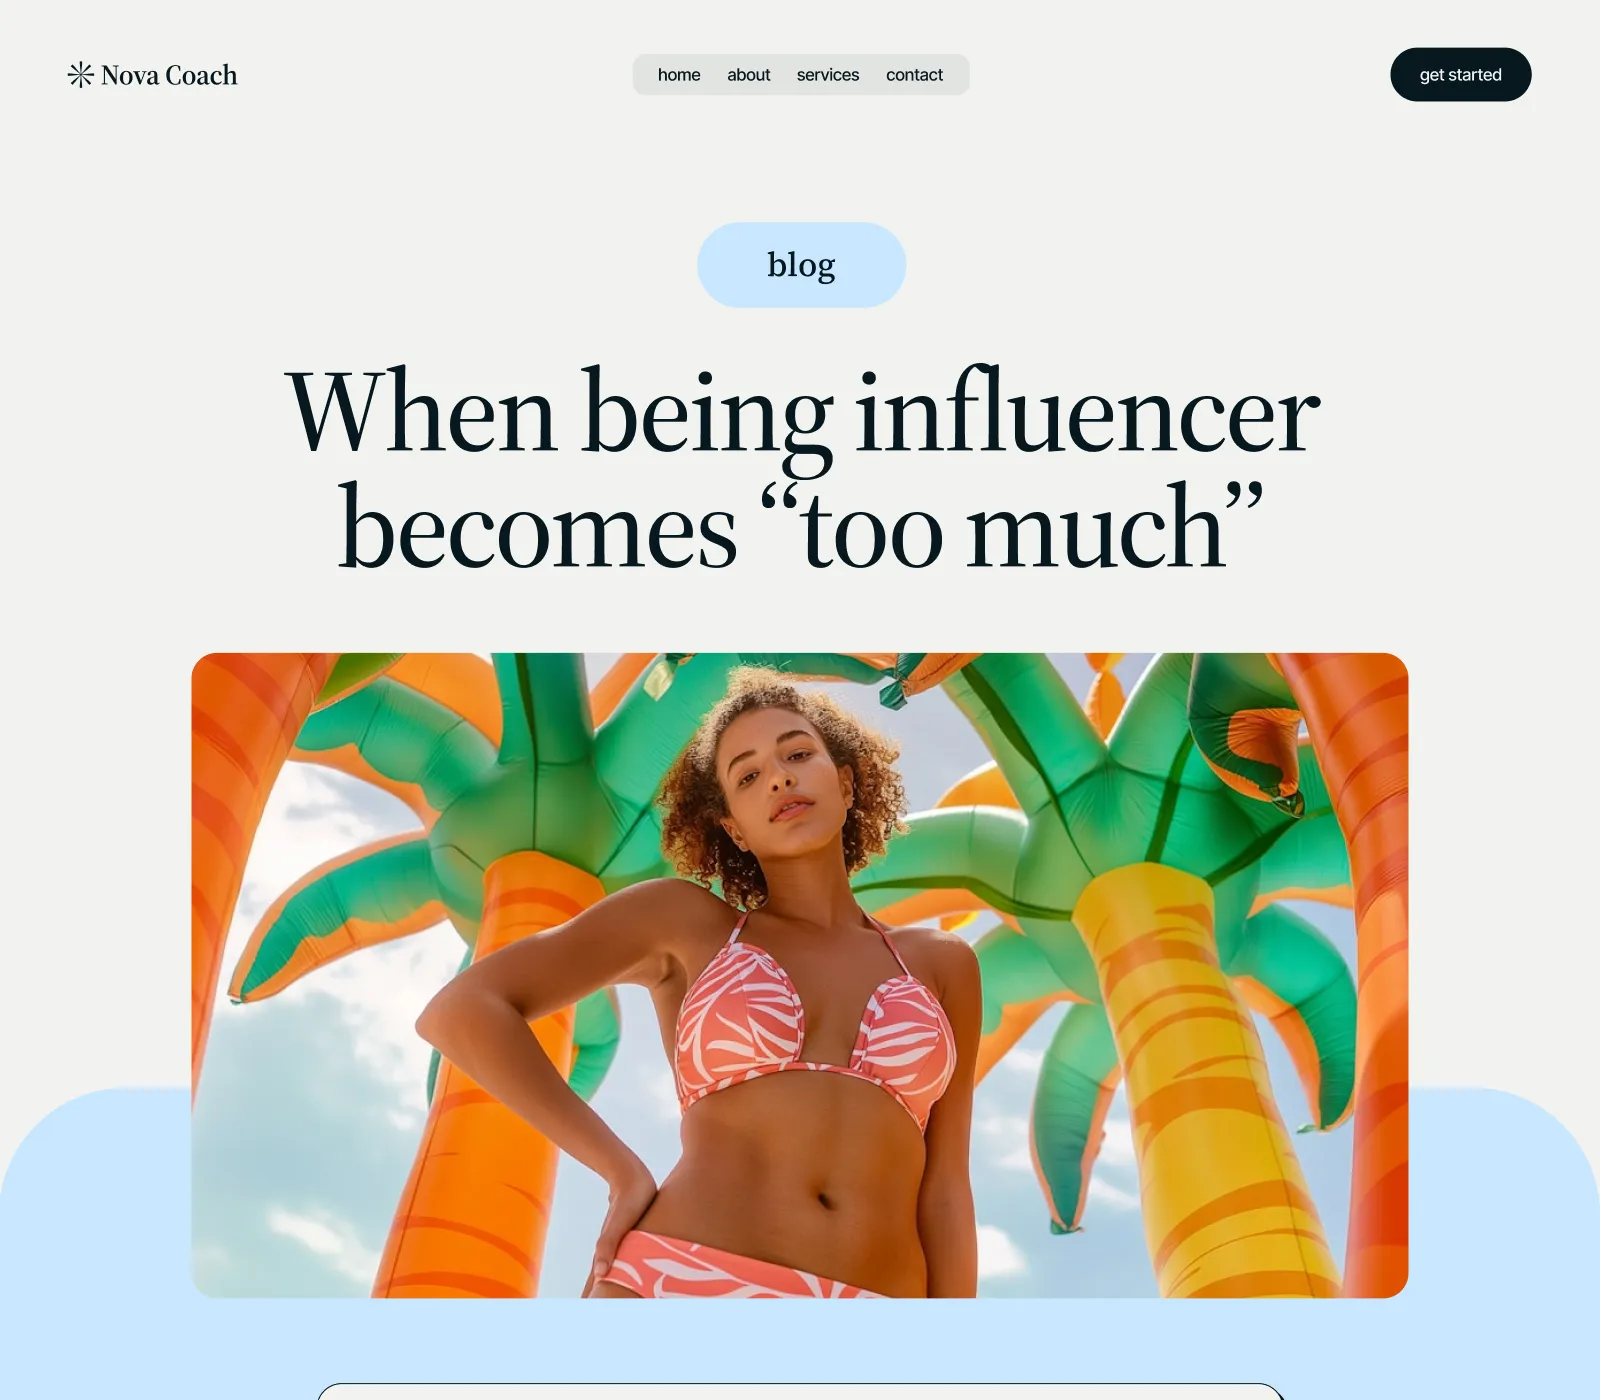Open the about page from navigation
The image size is (1600, 1400).
[x=748, y=75]
